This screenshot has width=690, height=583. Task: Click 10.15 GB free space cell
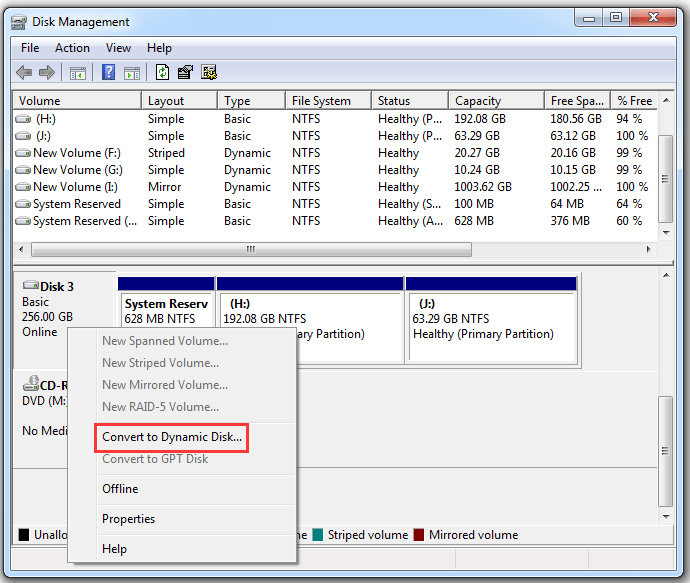(x=573, y=170)
